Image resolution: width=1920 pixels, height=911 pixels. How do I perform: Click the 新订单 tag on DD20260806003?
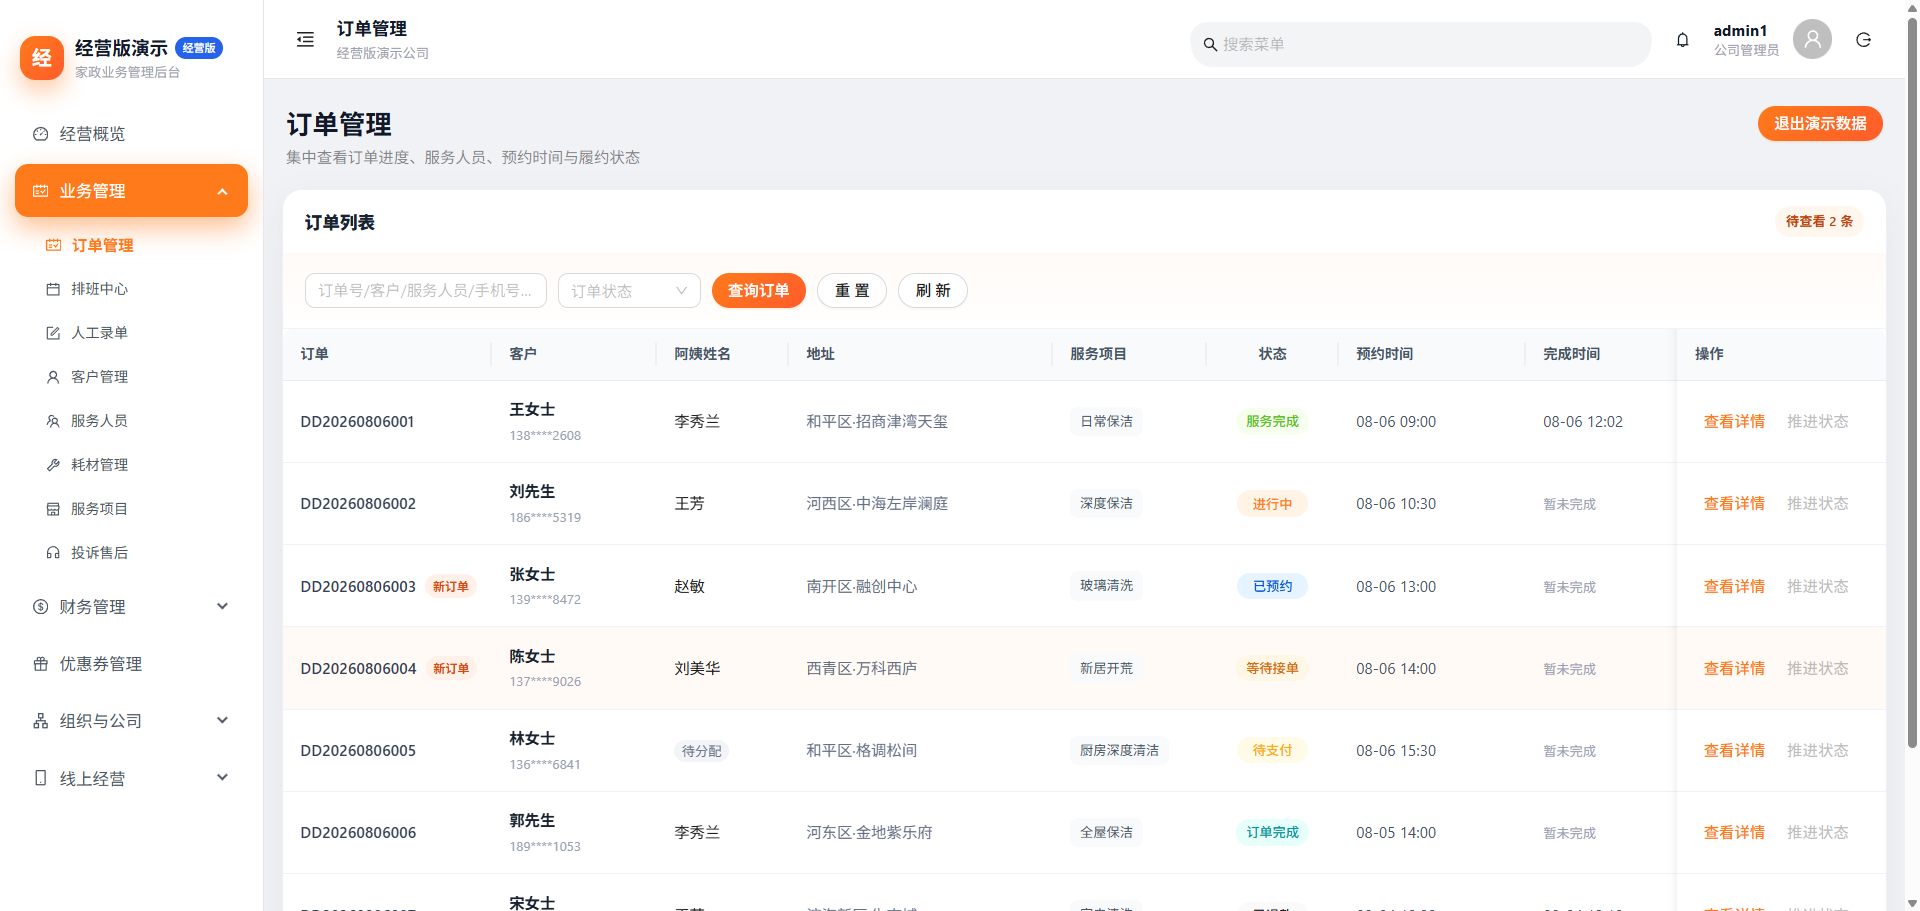(x=451, y=587)
